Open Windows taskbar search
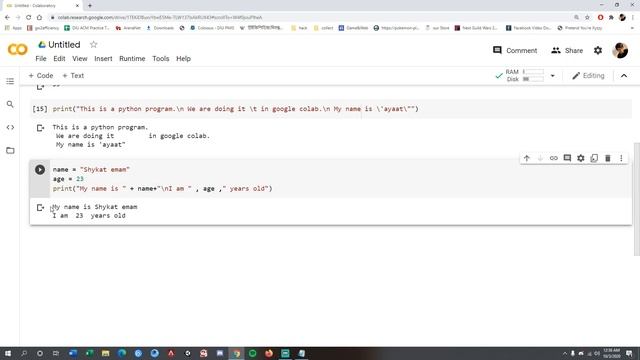This screenshot has width=640, height=360. coord(24,353)
